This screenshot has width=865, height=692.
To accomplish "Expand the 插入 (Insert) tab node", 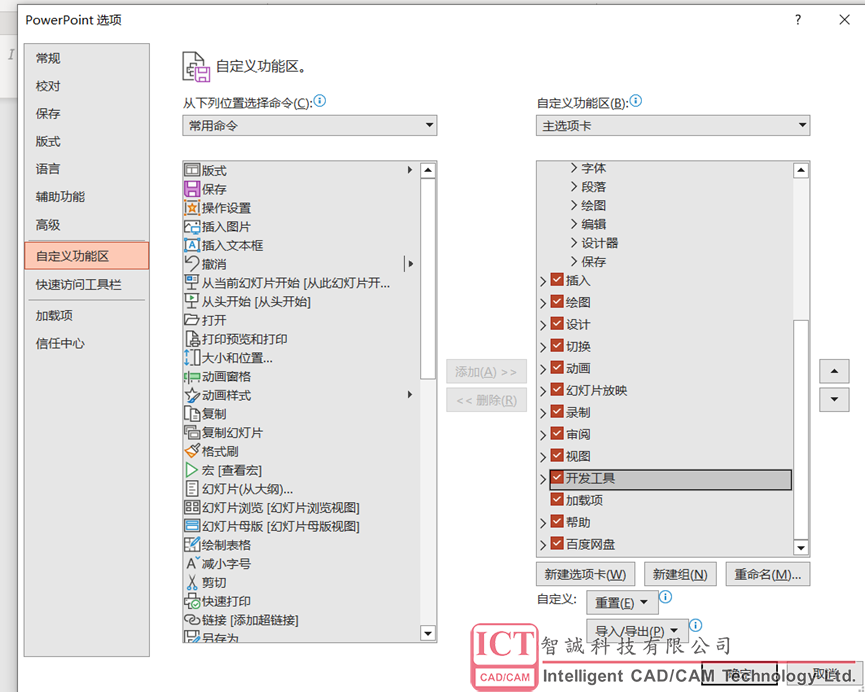I will (x=543, y=281).
